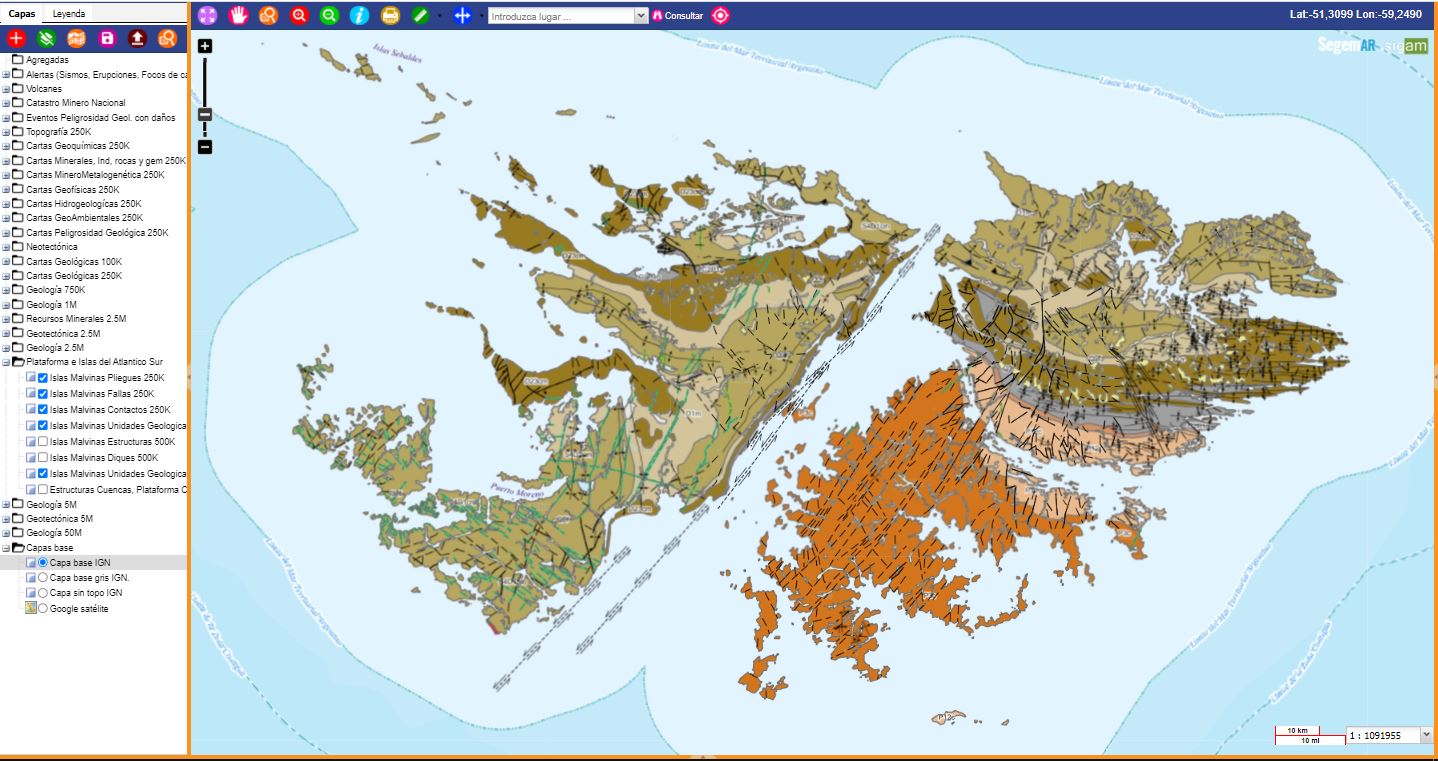
Task: Open the map scale dropdown
Action: 1424,734
